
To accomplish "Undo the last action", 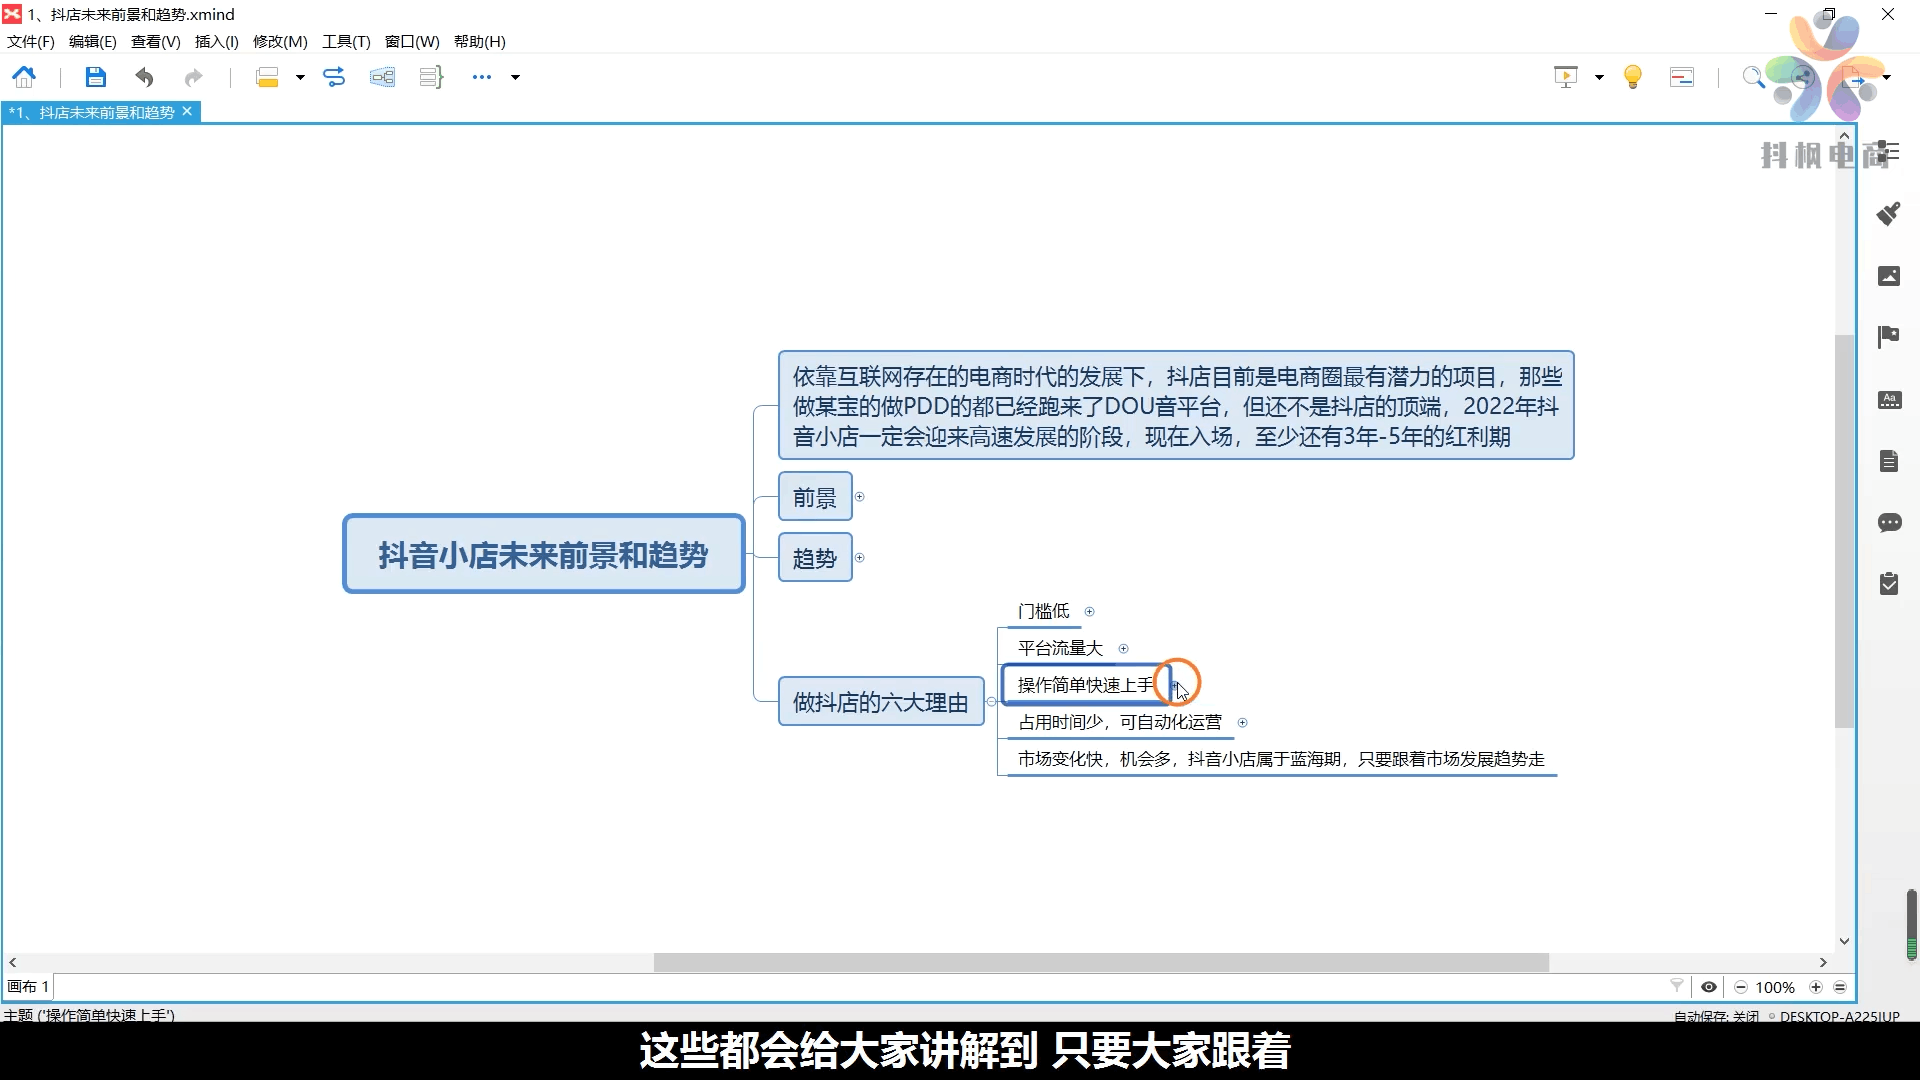I will (144, 77).
